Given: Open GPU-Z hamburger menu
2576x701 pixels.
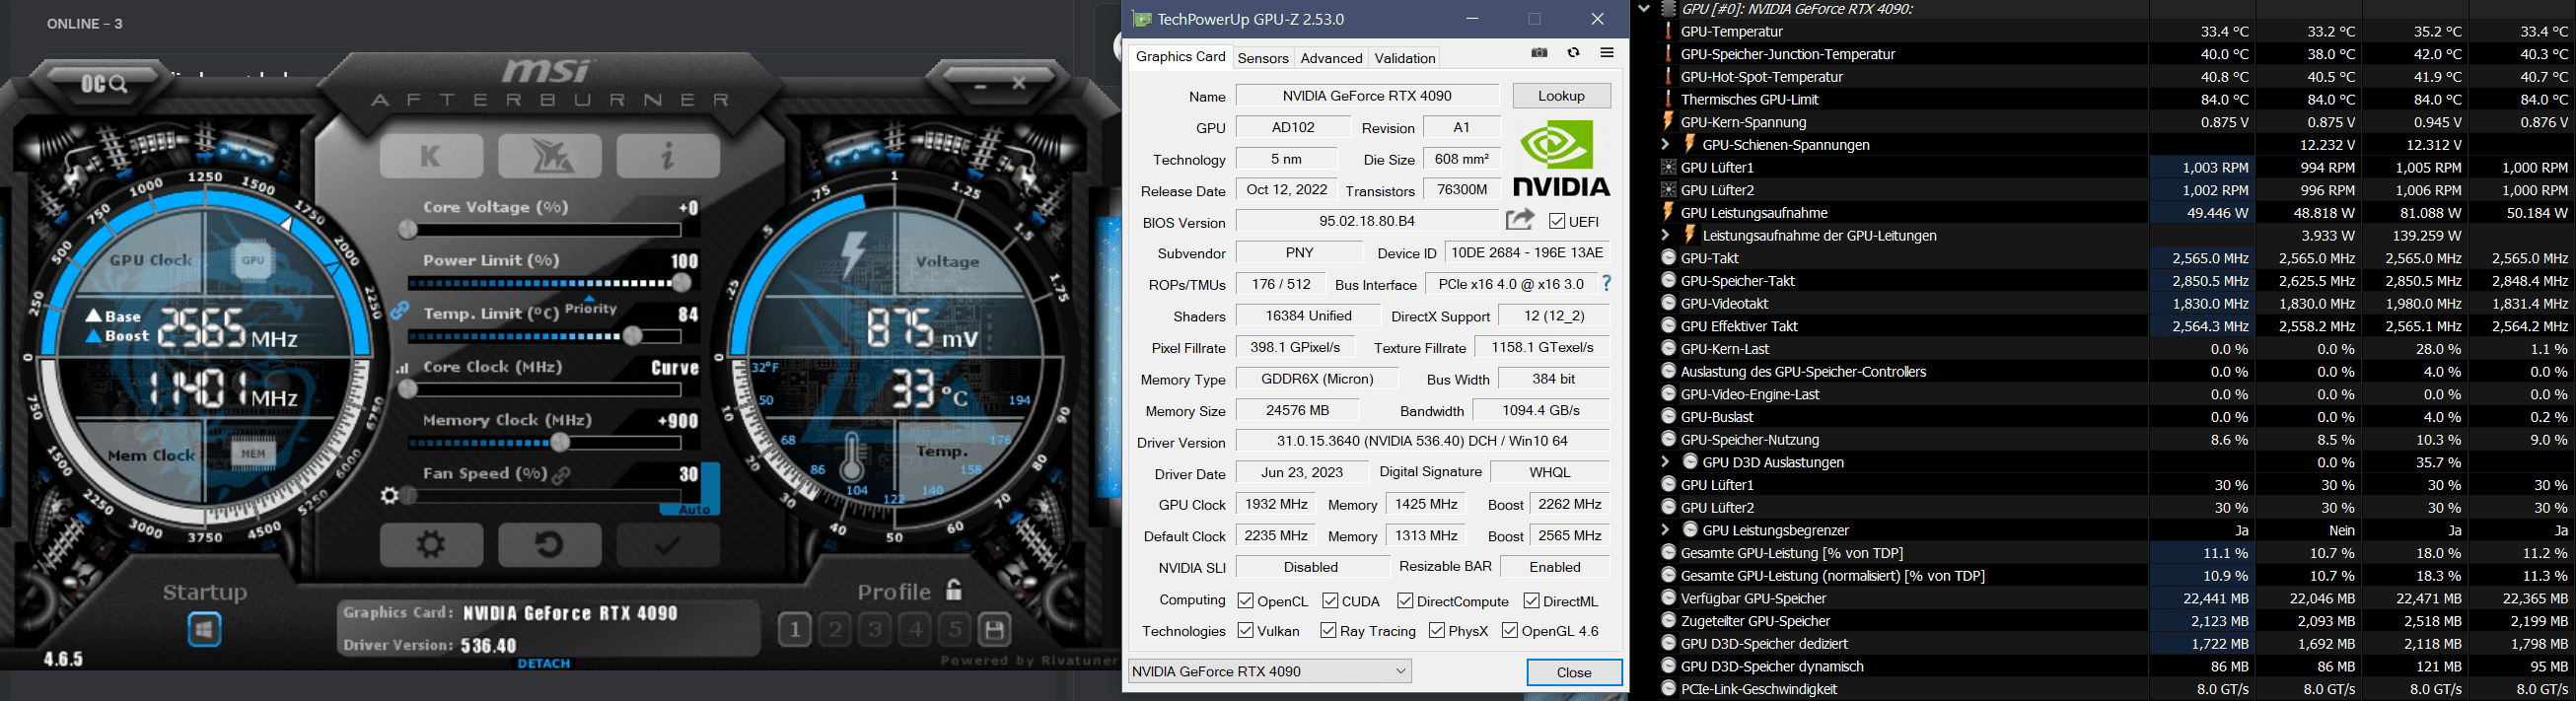Looking at the screenshot, I should coord(1607,53).
